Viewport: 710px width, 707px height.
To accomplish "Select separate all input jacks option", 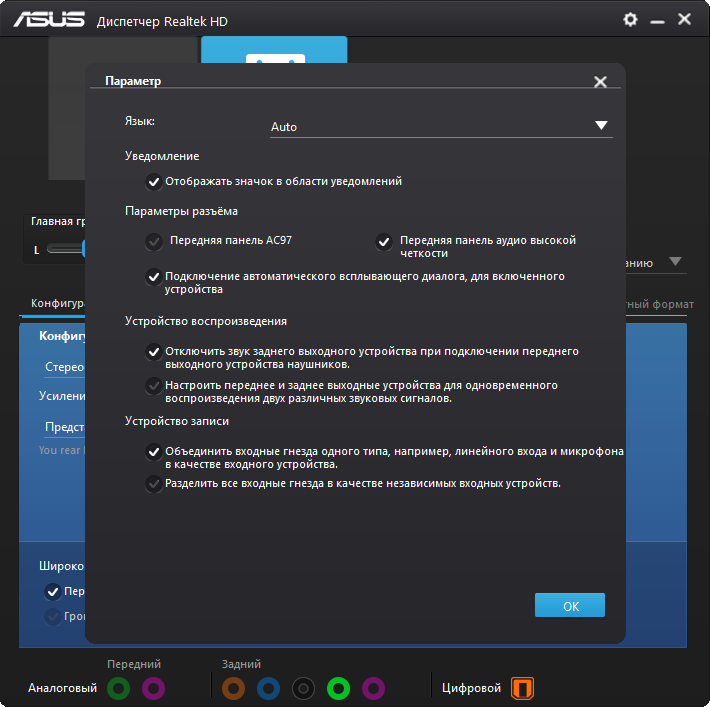I will [x=154, y=484].
